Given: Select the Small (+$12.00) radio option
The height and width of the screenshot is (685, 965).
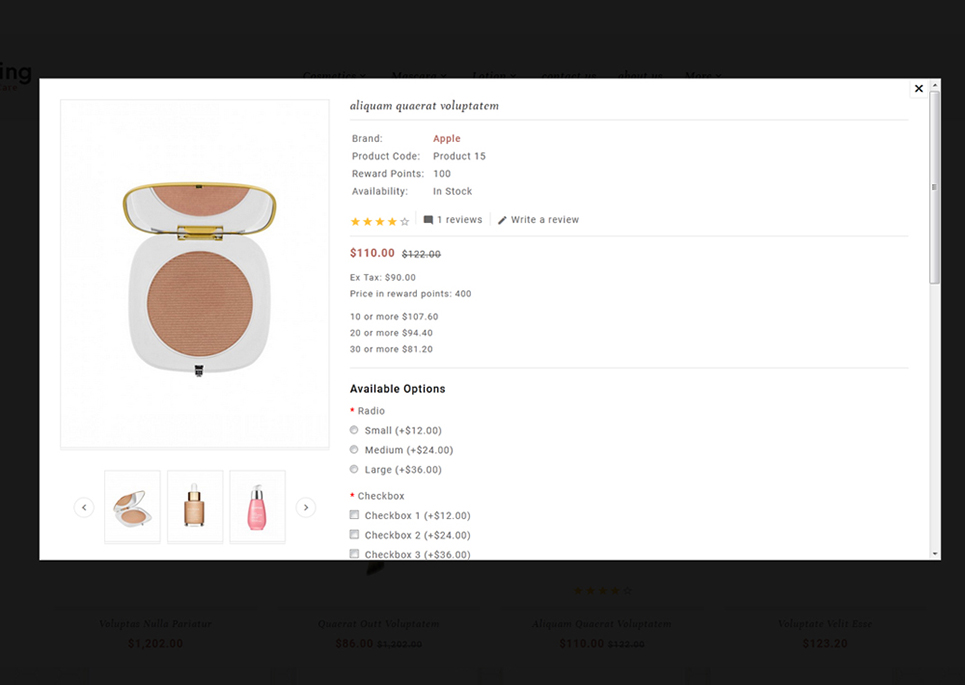Looking at the screenshot, I should [354, 430].
